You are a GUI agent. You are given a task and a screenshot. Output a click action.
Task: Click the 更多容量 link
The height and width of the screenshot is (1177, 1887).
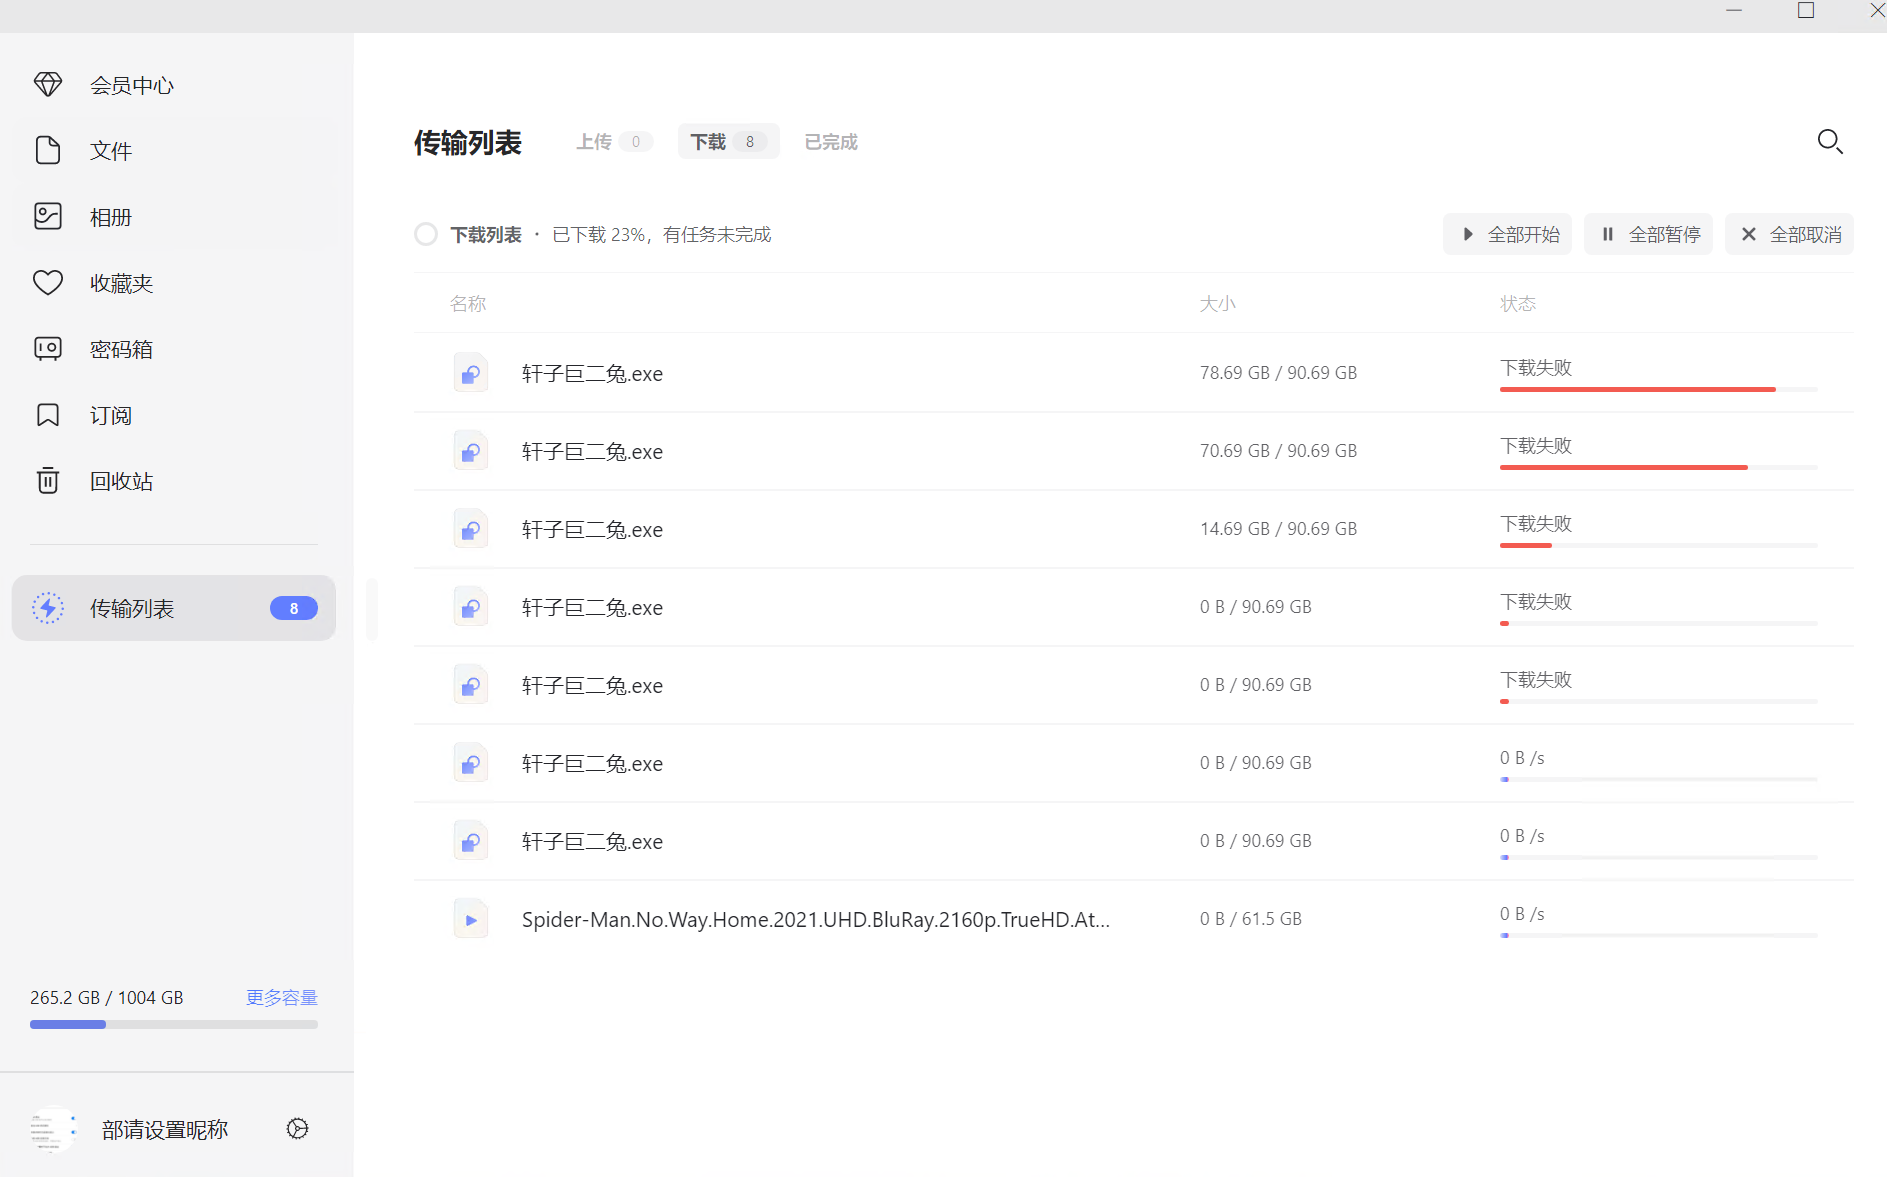281,997
